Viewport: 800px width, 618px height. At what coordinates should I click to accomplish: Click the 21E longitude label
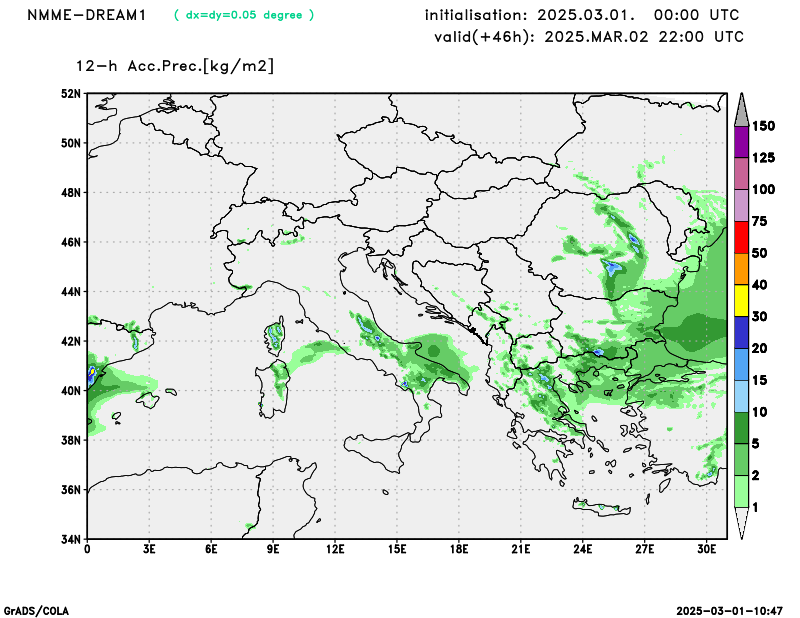(520, 550)
